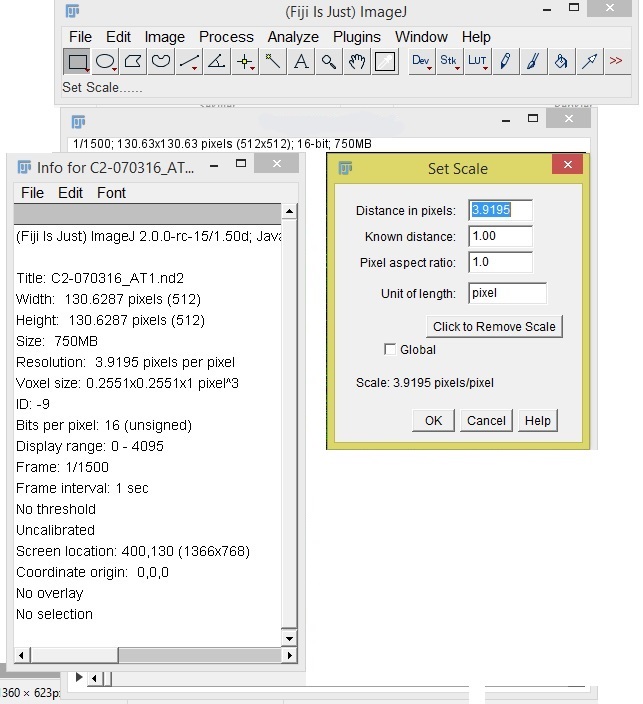The height and width of the screenshot is (704, 643).
Task: Click OK in Set Scale dialog
Action: (433, 421)
